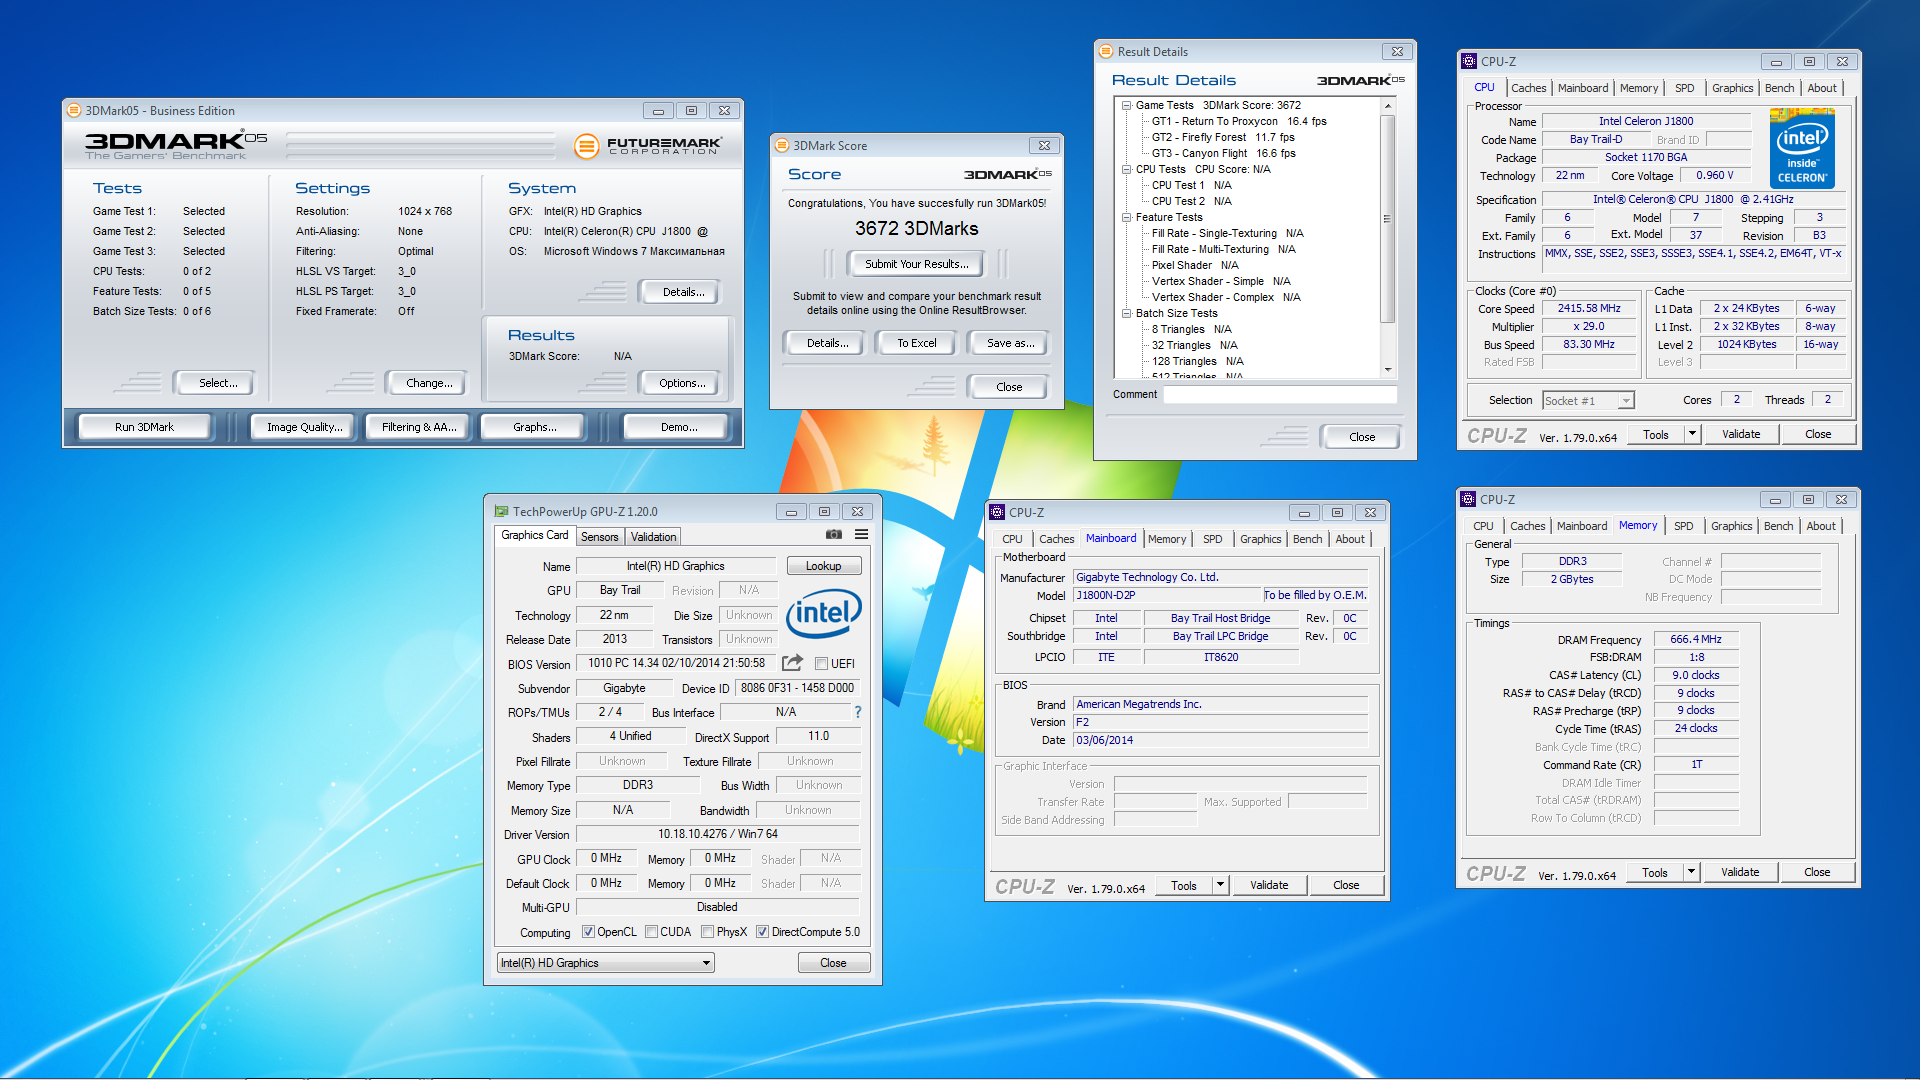Viewport: 1920px width, 1080px height.
Task: Toggle the OpenCL checkbox
Action: (588, 932)
